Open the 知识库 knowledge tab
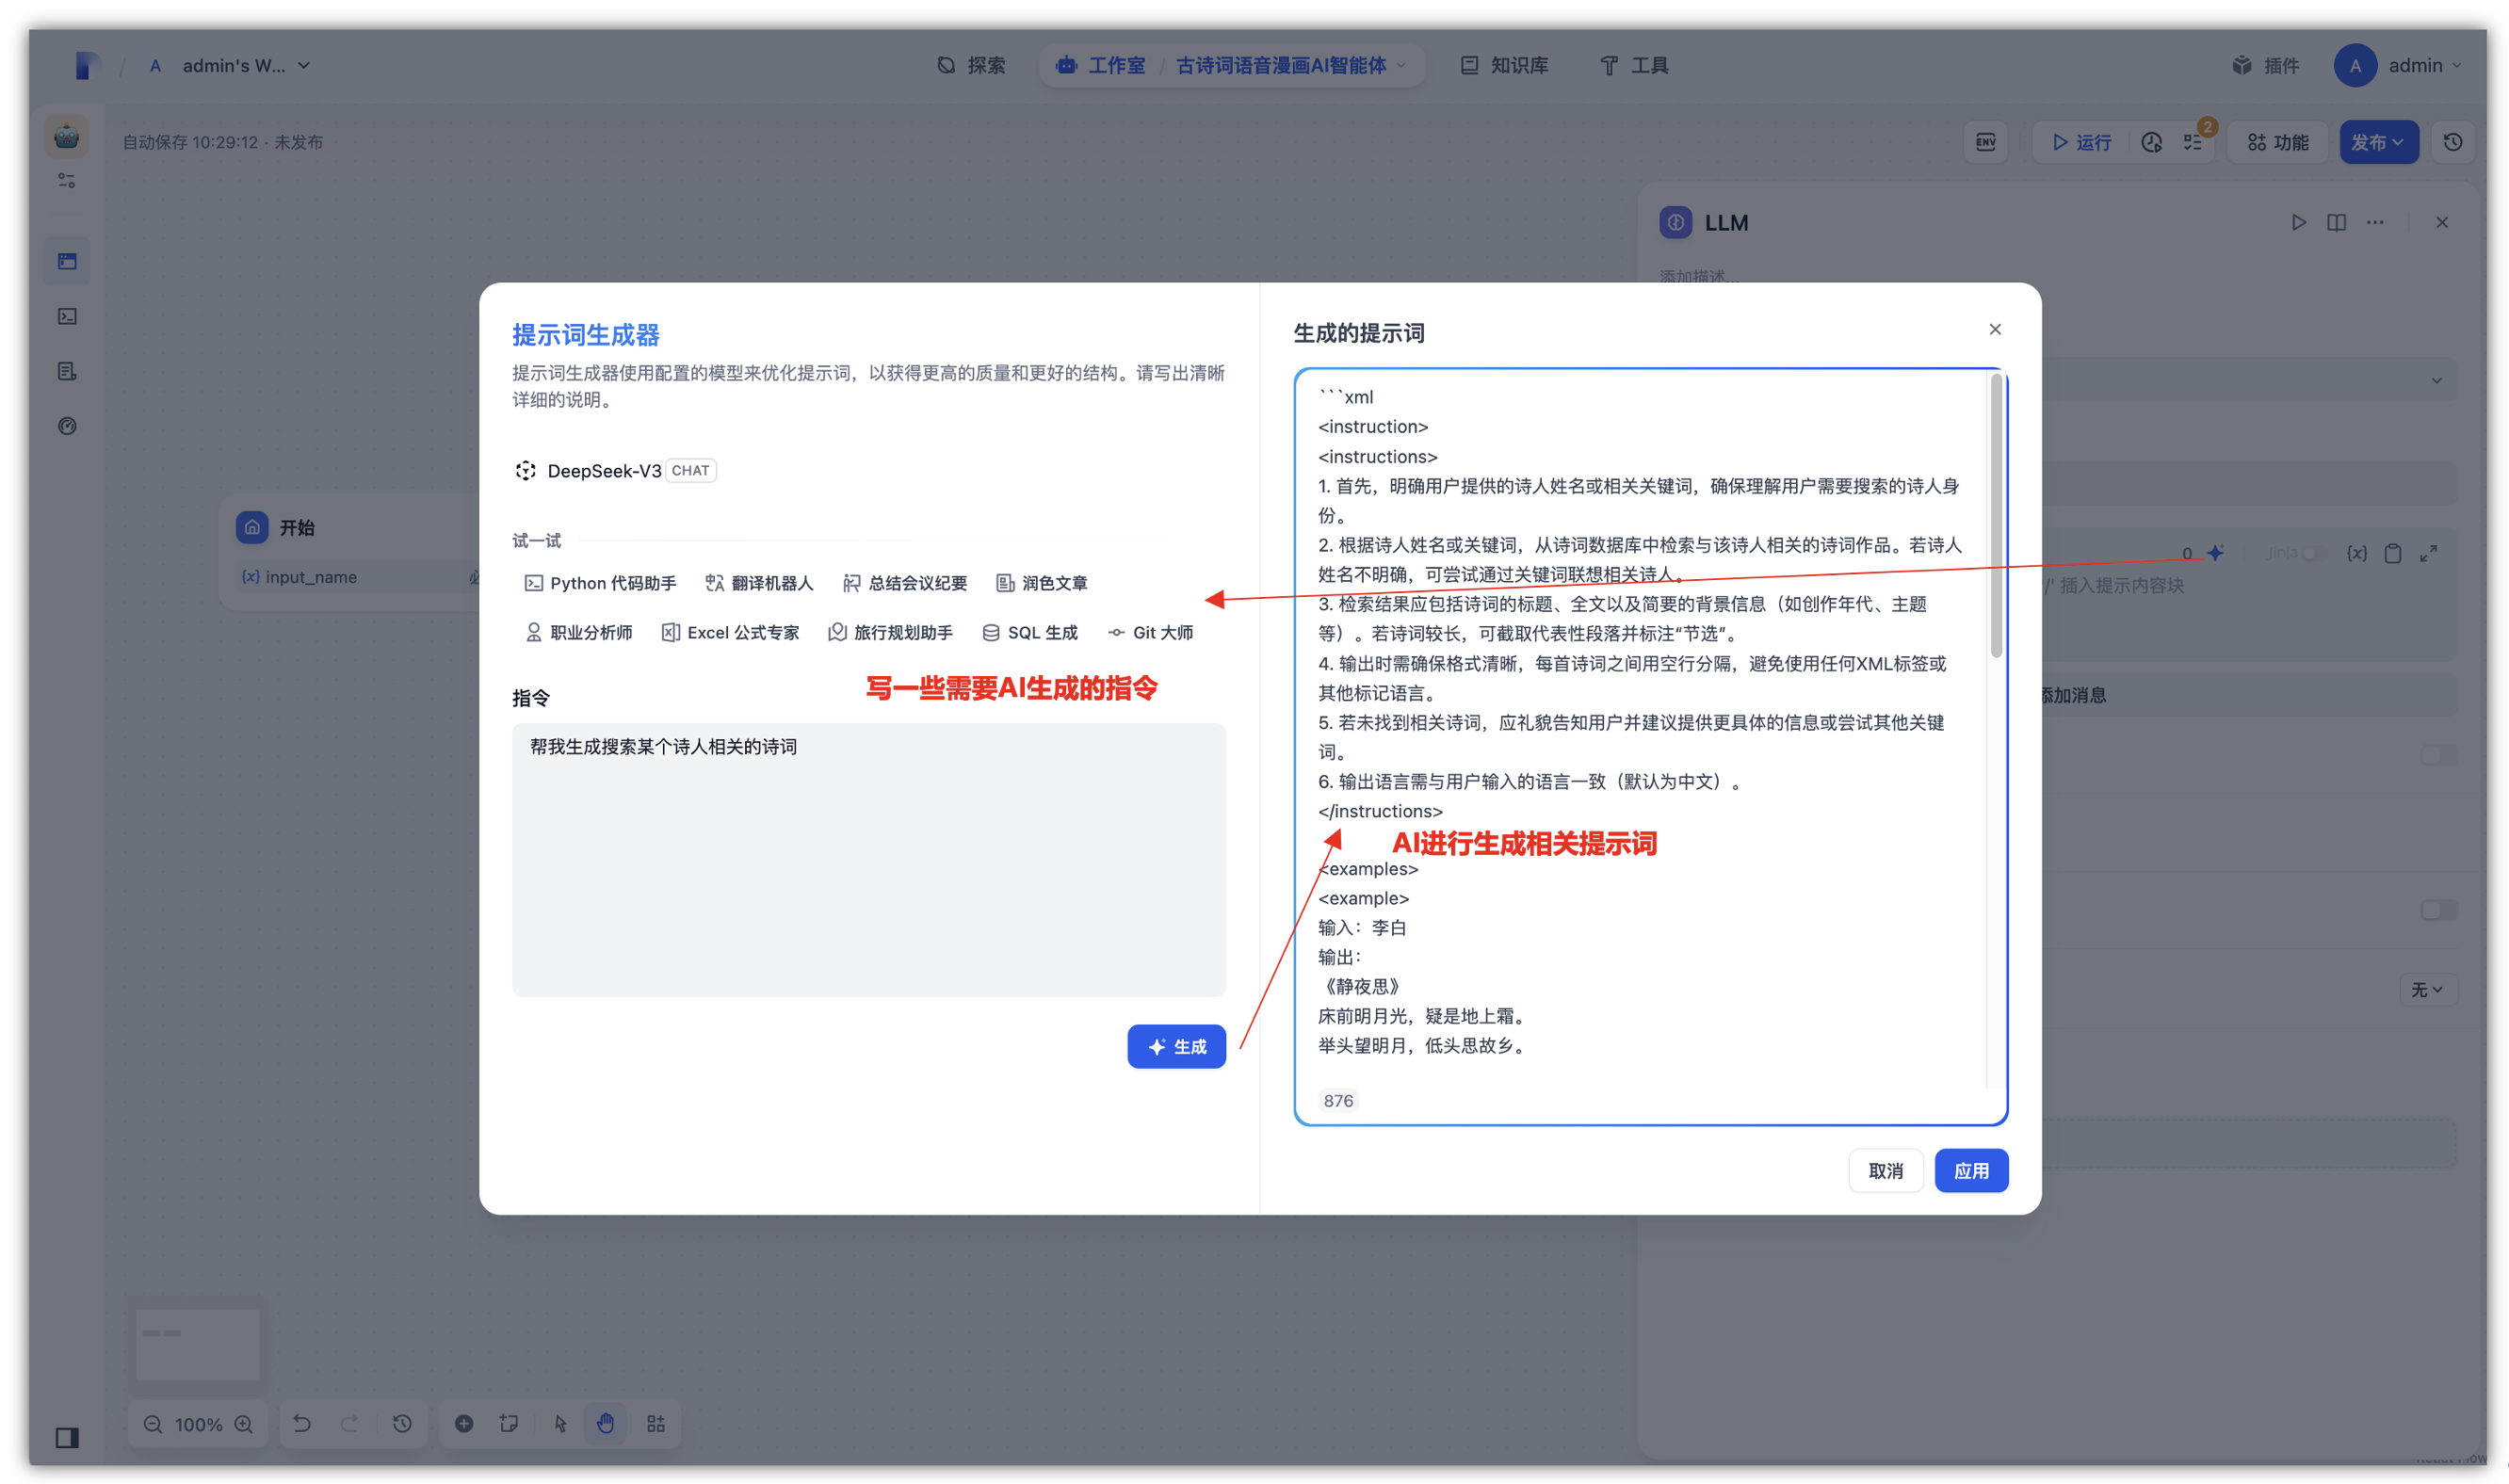2509x1484 pixels. tap(1504, 65)
